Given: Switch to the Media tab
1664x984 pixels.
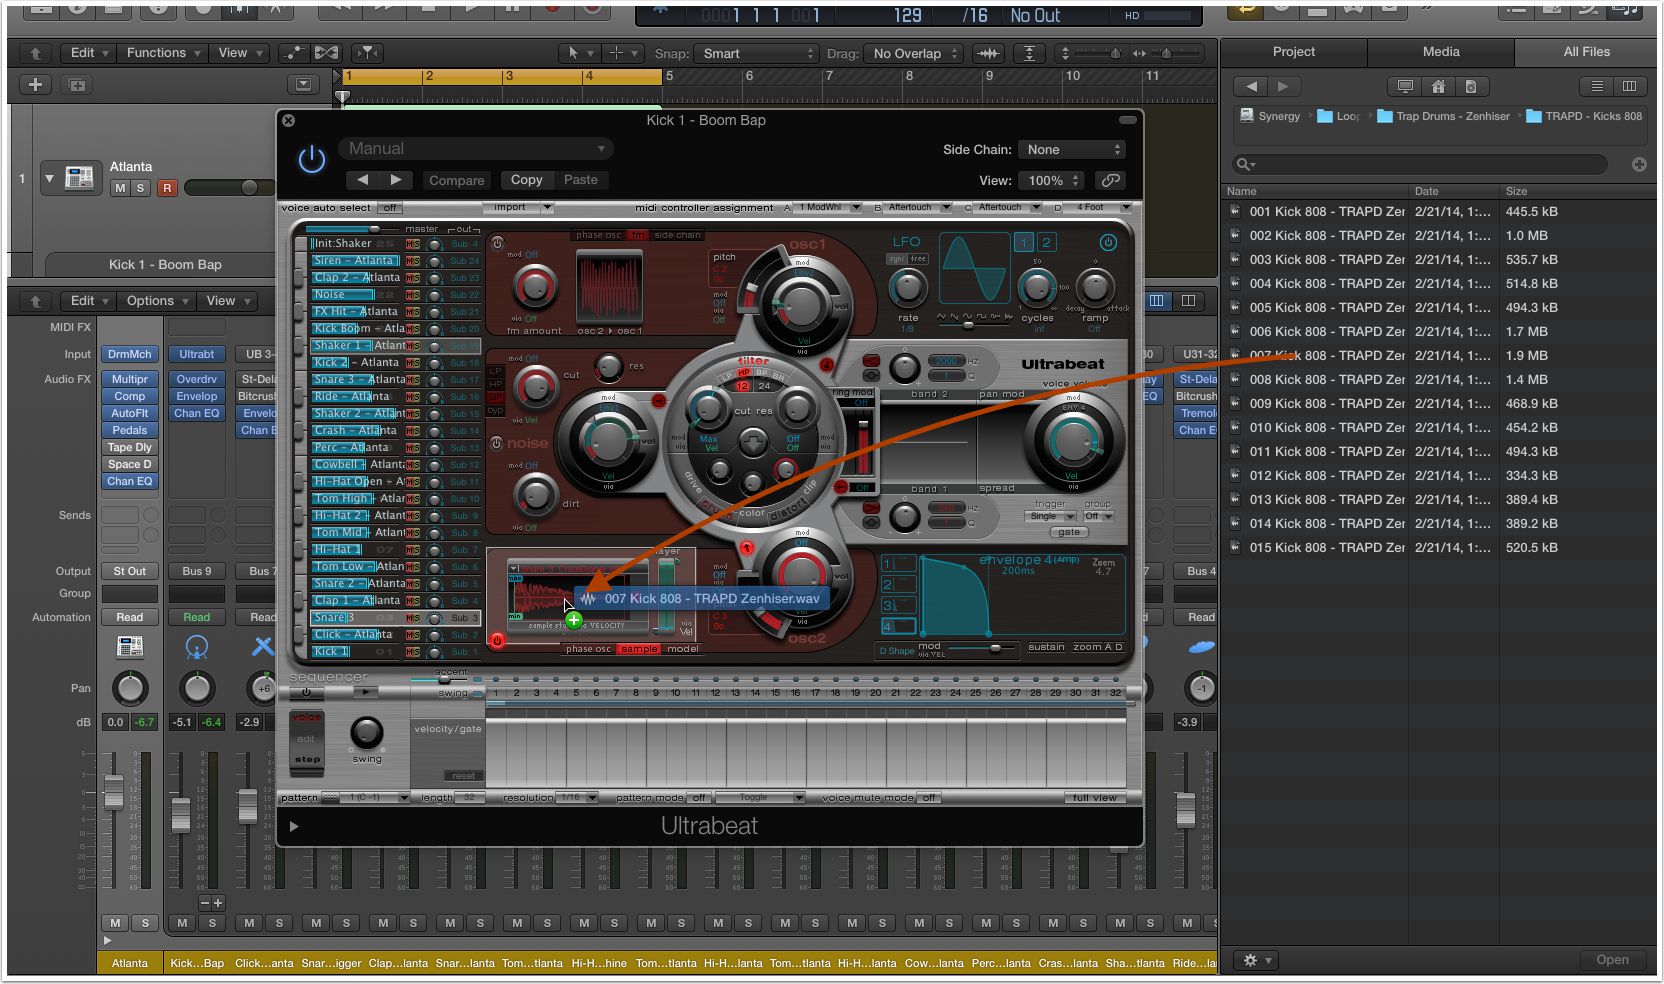Looking at the screenshot, I should [x=1441, y=52].
